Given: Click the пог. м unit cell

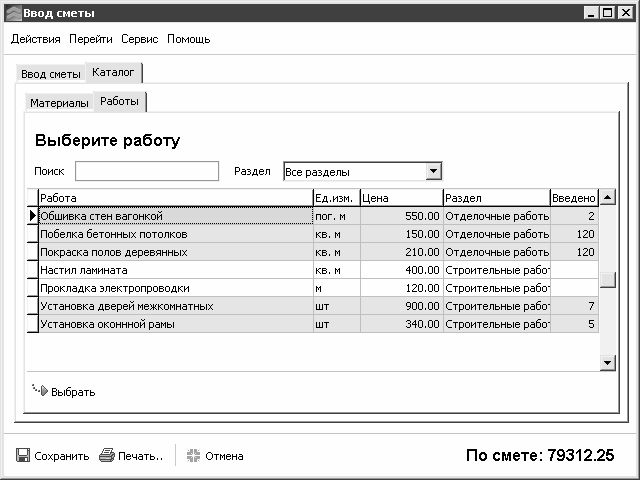Looking at the screenshot, I should tap(337, 216).
